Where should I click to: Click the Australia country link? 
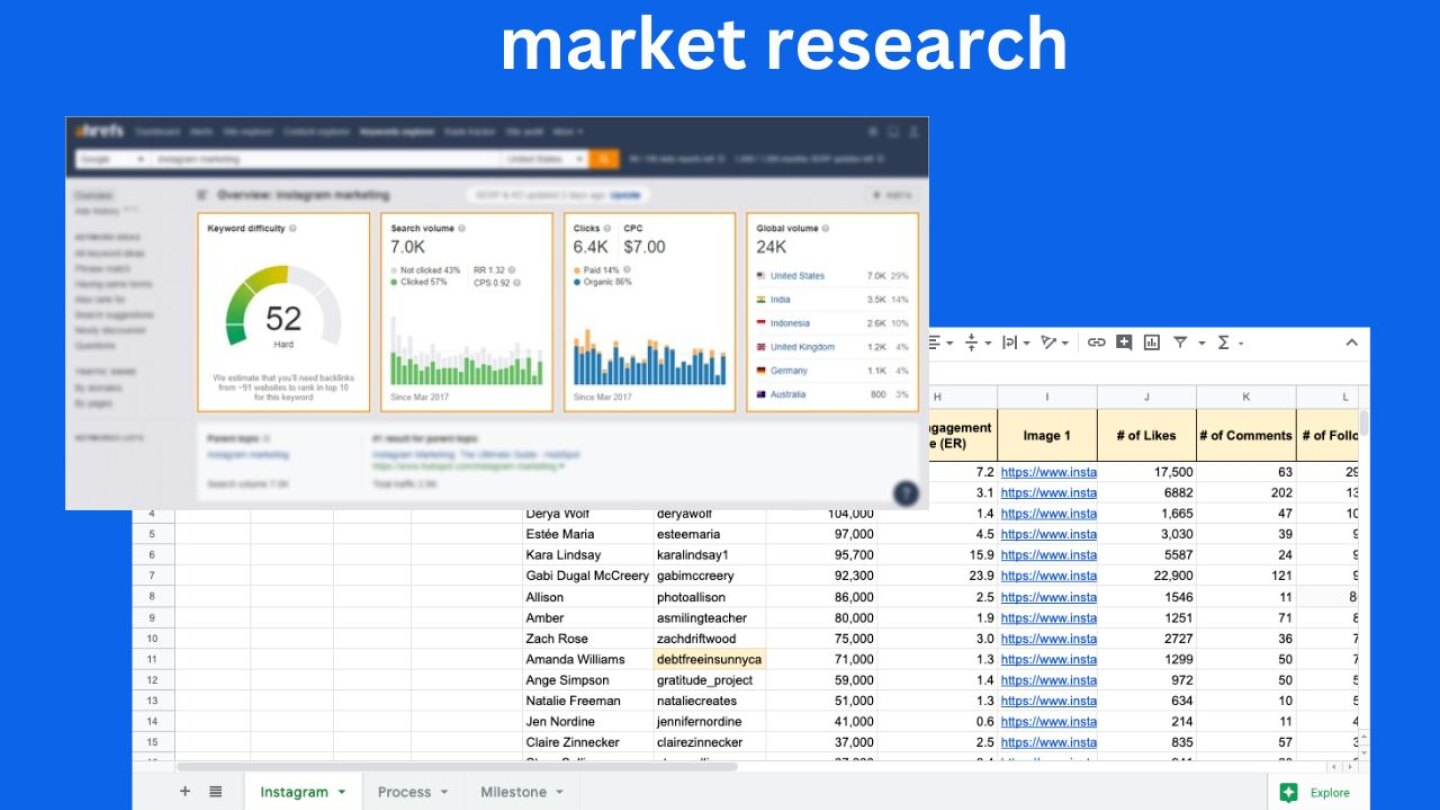click(788, 394)
